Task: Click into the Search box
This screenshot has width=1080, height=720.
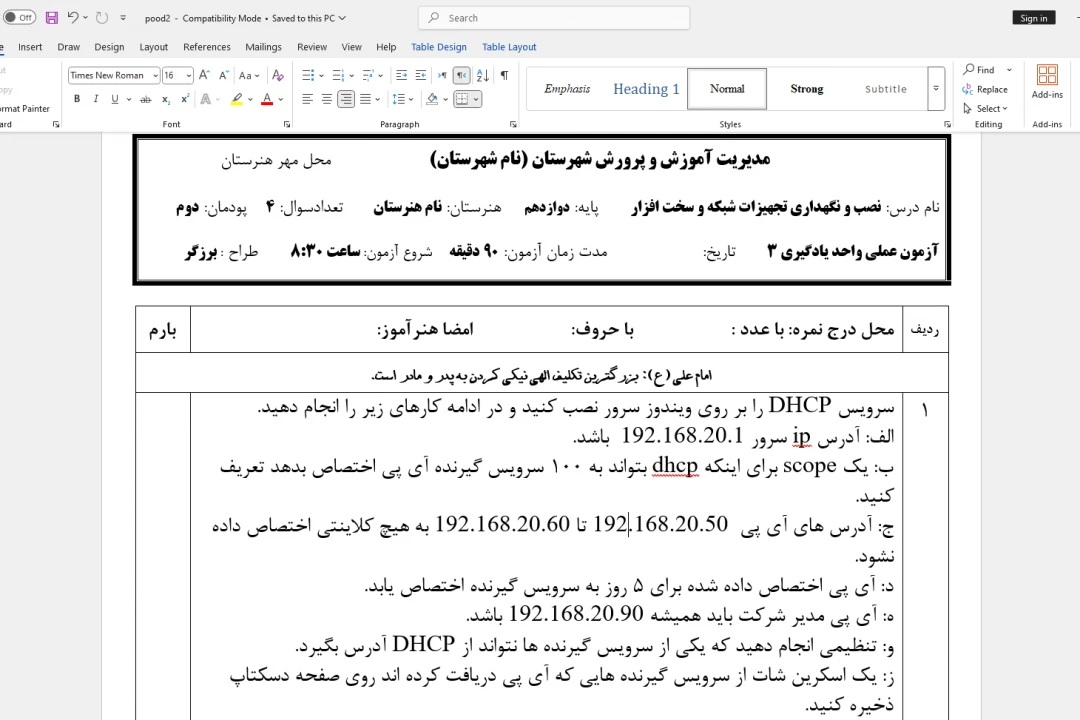Action: click(x=554, y=18)
